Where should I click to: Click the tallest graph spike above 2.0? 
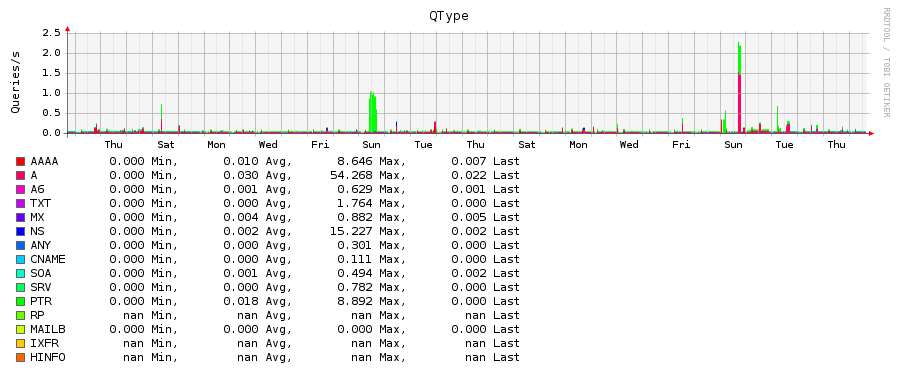coord(739,86)
